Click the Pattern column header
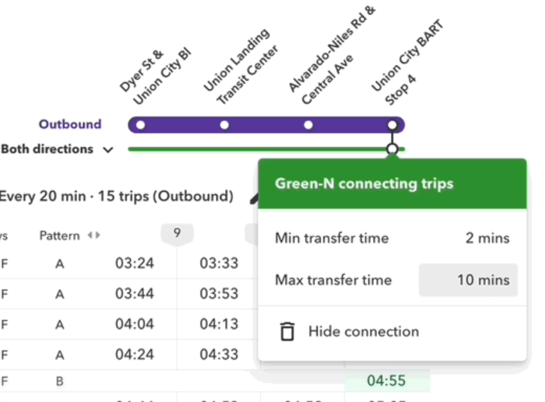Viewport: 545px width, 402px height. pos(59,236)
